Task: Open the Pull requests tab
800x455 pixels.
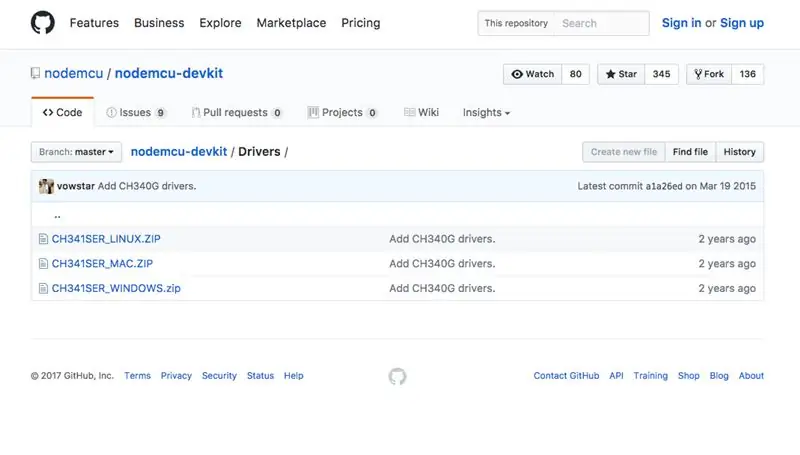Action: pos(237,113)
